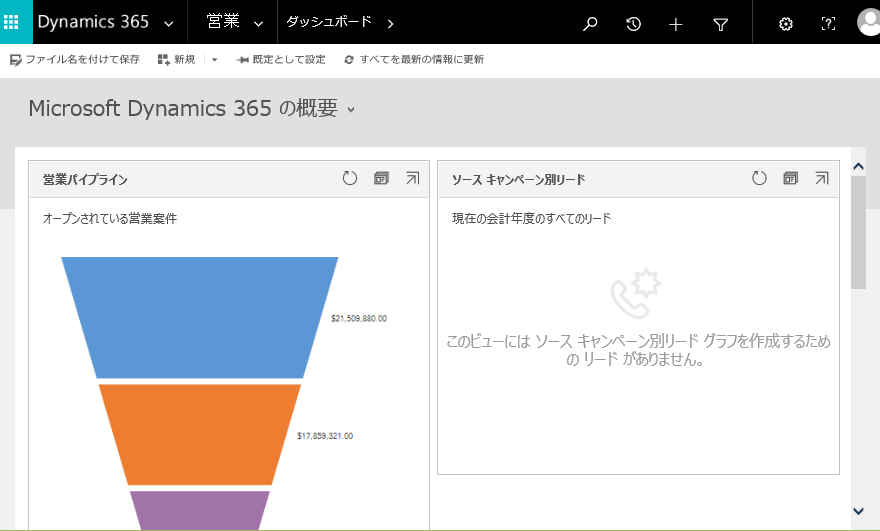This screenshot has width=880, height=531.
Task: Click the 営業パイプライン panel title
Action: [85, 180]
